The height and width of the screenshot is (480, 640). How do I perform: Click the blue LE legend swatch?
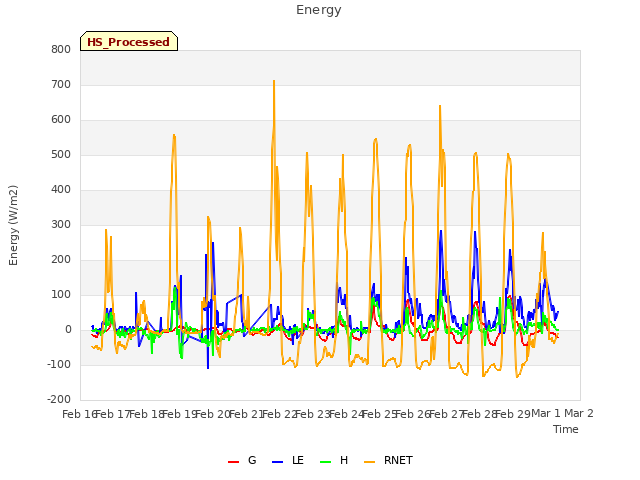click(x=278, y=462)
